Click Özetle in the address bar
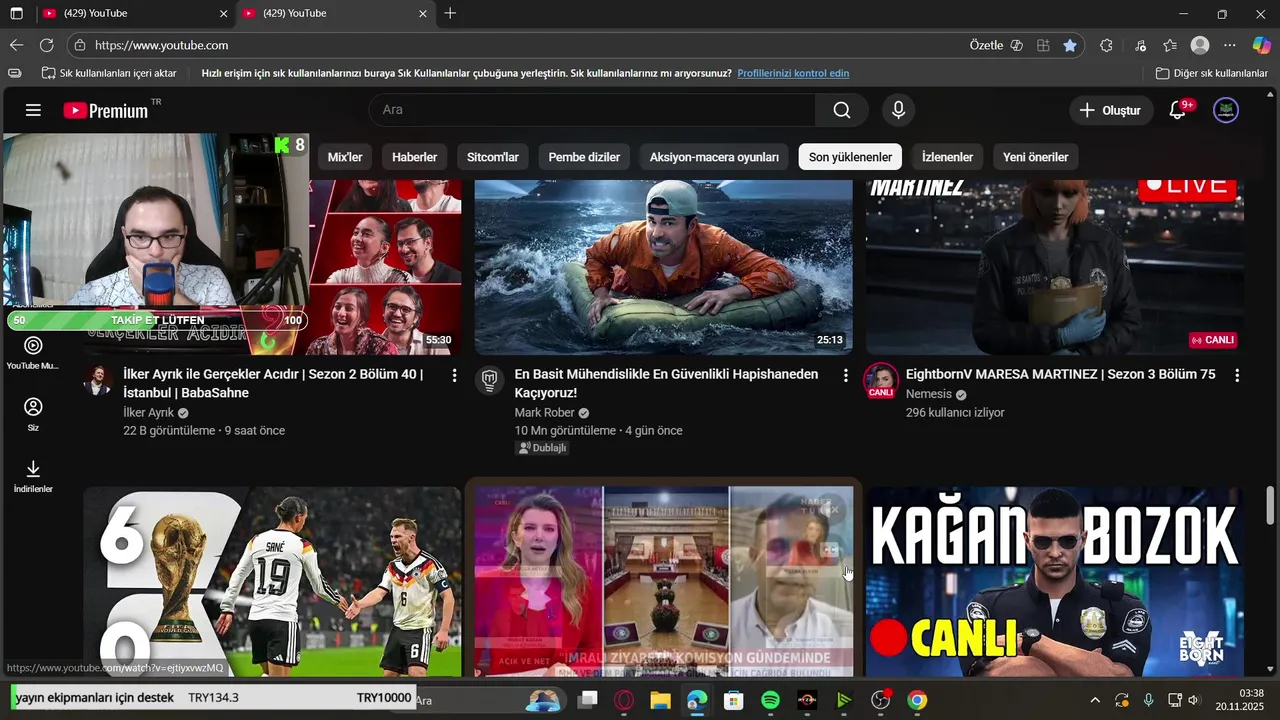The height and width of the screenshot is (720, 1280). pos(986,45)
